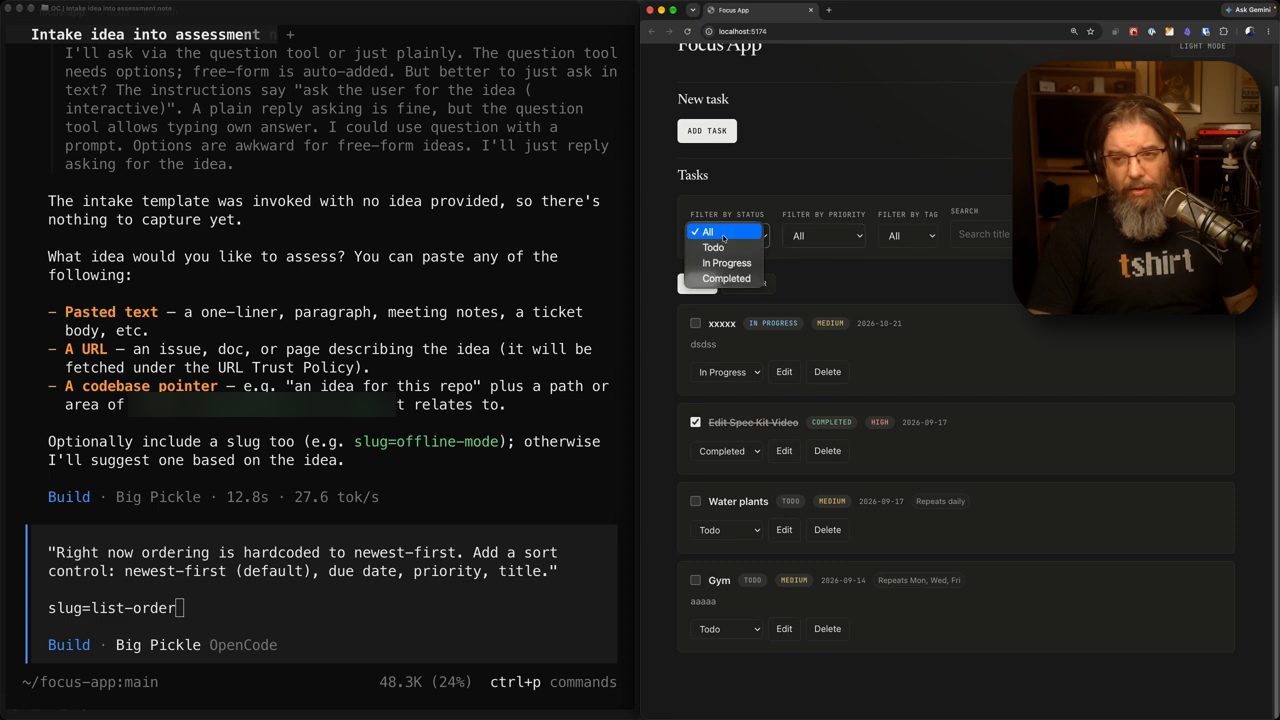
Task: Delete the Gym task
Action: point(827,629)
